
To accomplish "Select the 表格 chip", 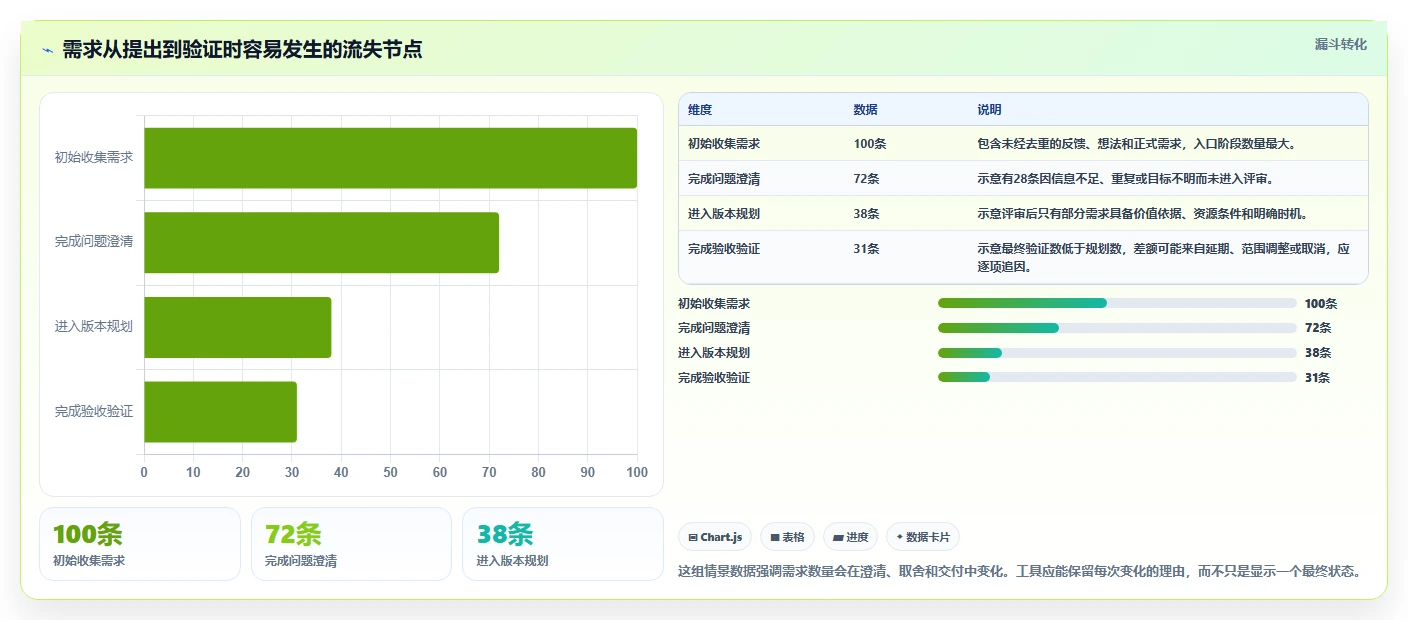I will coord(787,537).
